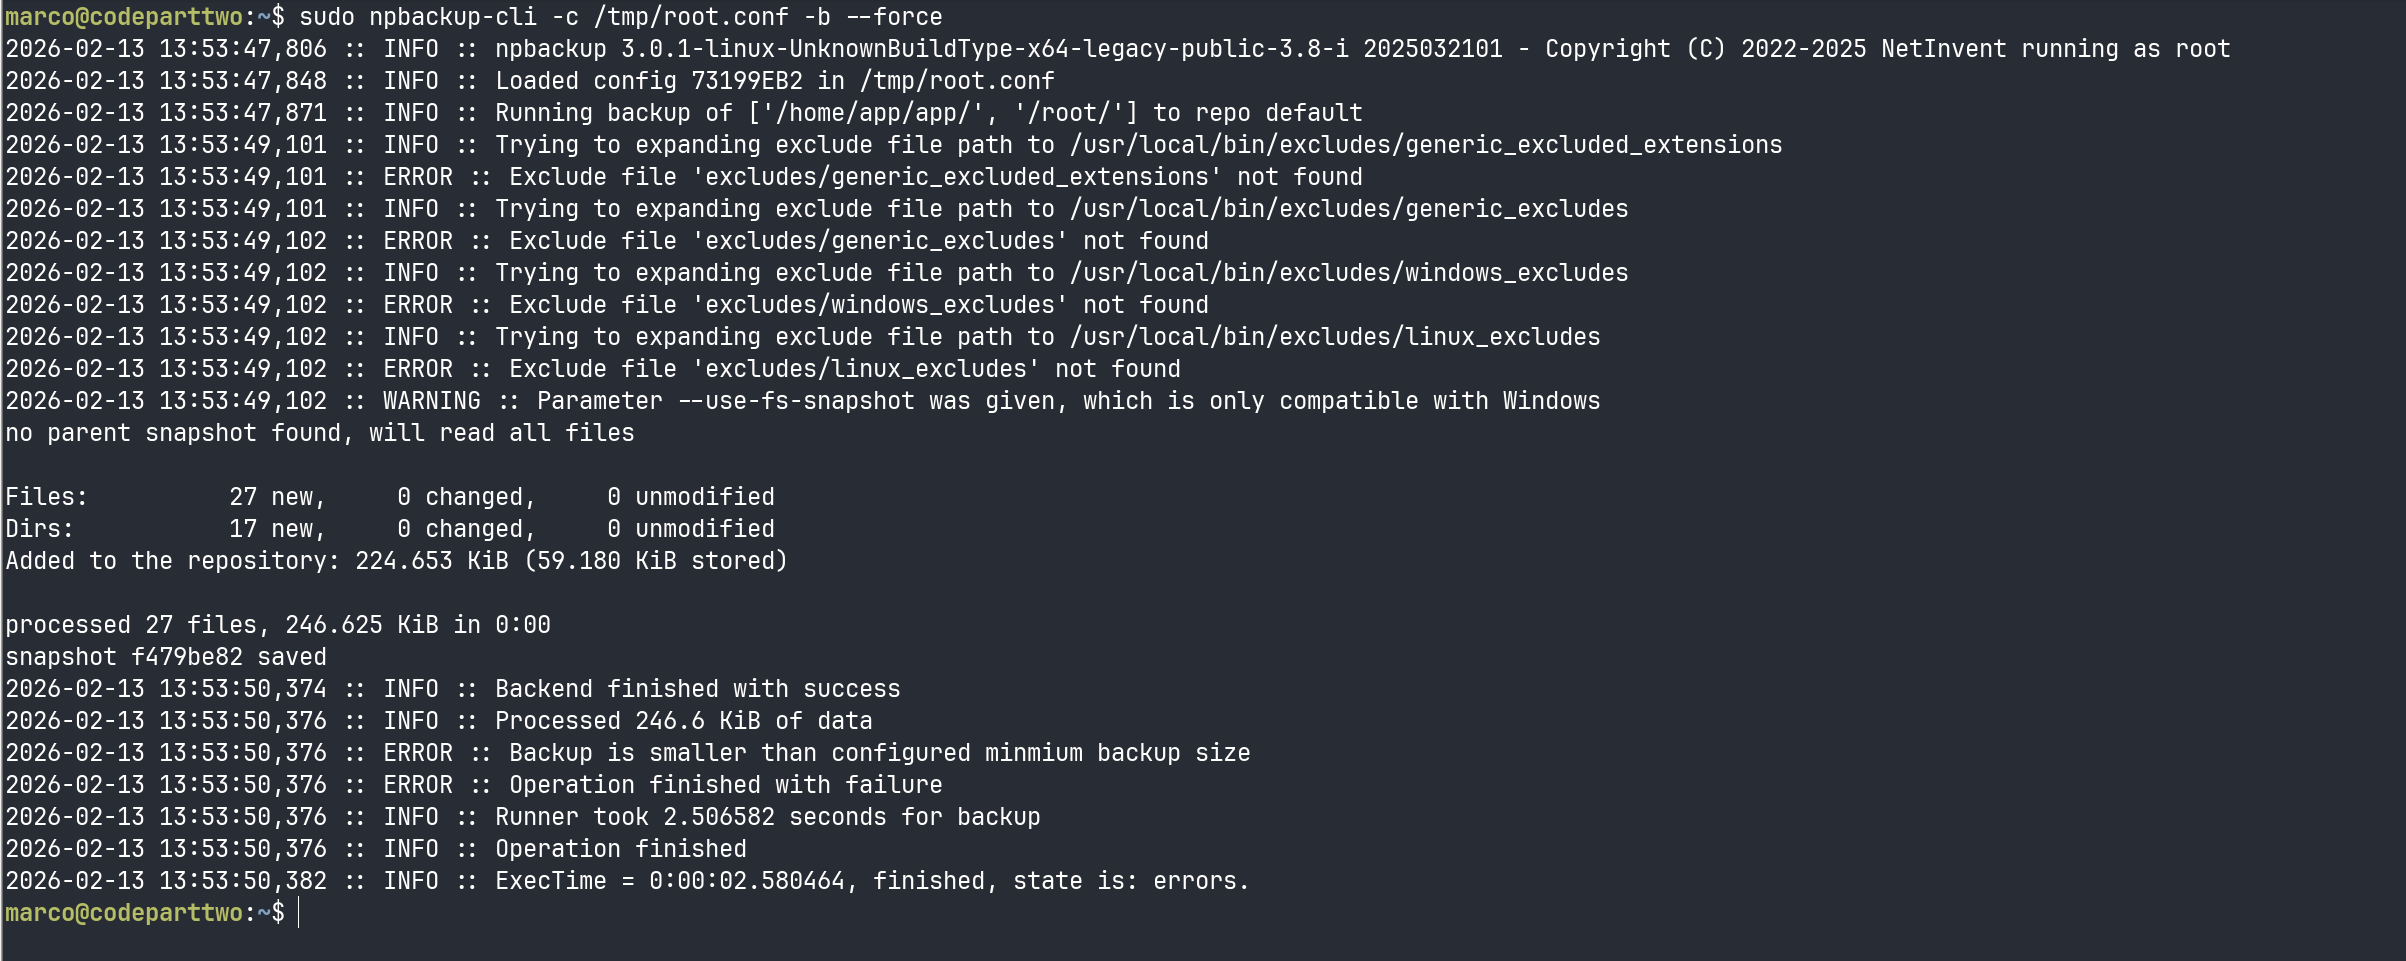
Task: Click the "Dirs:" summary label
Action: coord(40,529)
